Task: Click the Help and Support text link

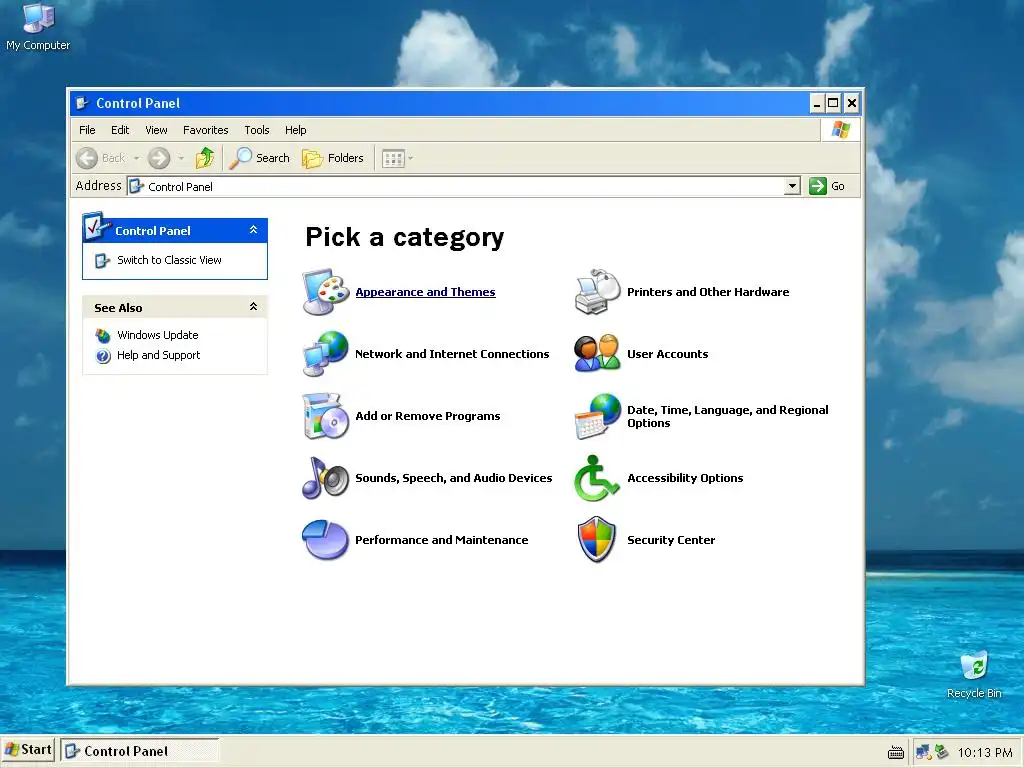Action: 159,355
